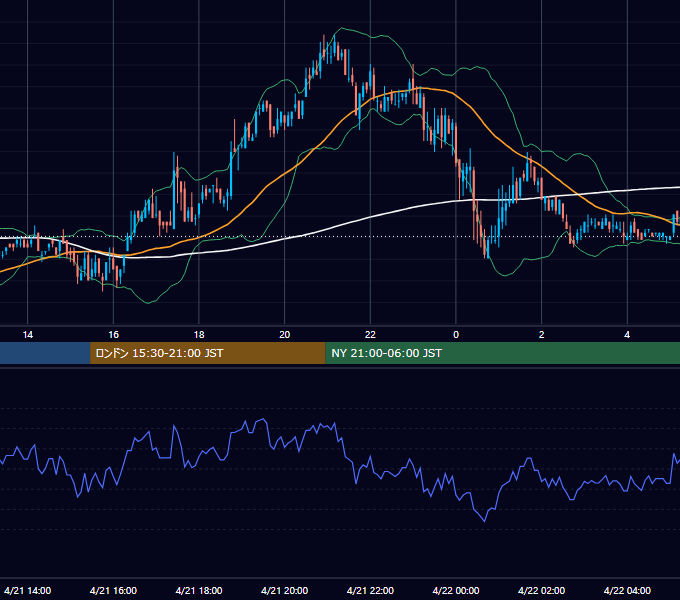Click the 4/22 00:00 time label

(456, 590)
